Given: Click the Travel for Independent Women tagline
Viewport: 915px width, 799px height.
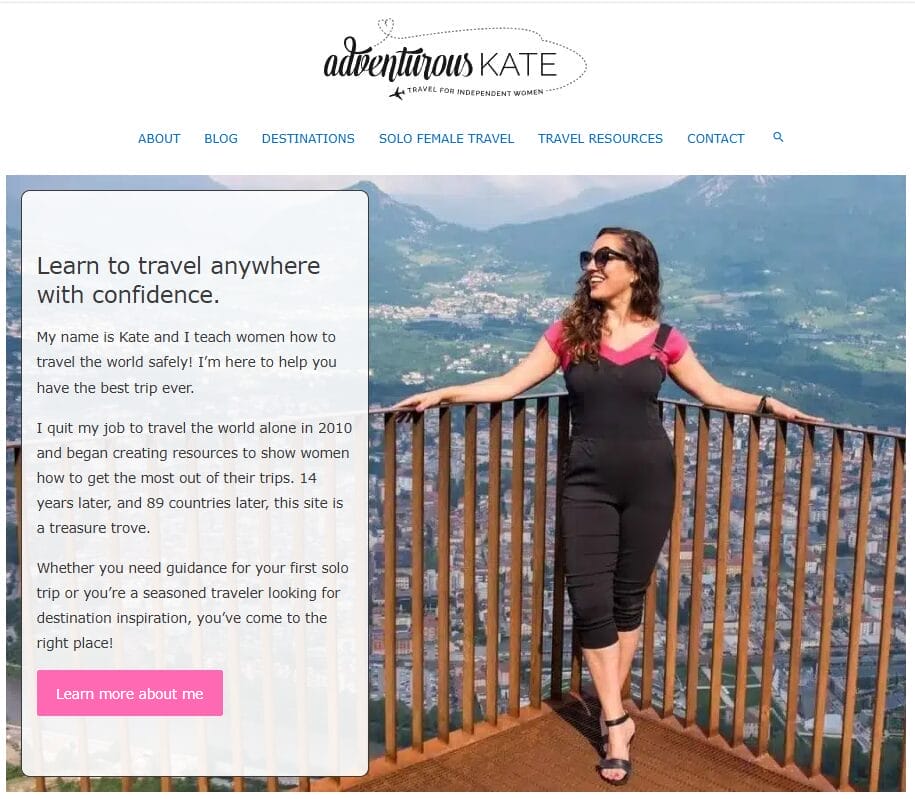Looking at the screenshot, I should pos(475,91).
